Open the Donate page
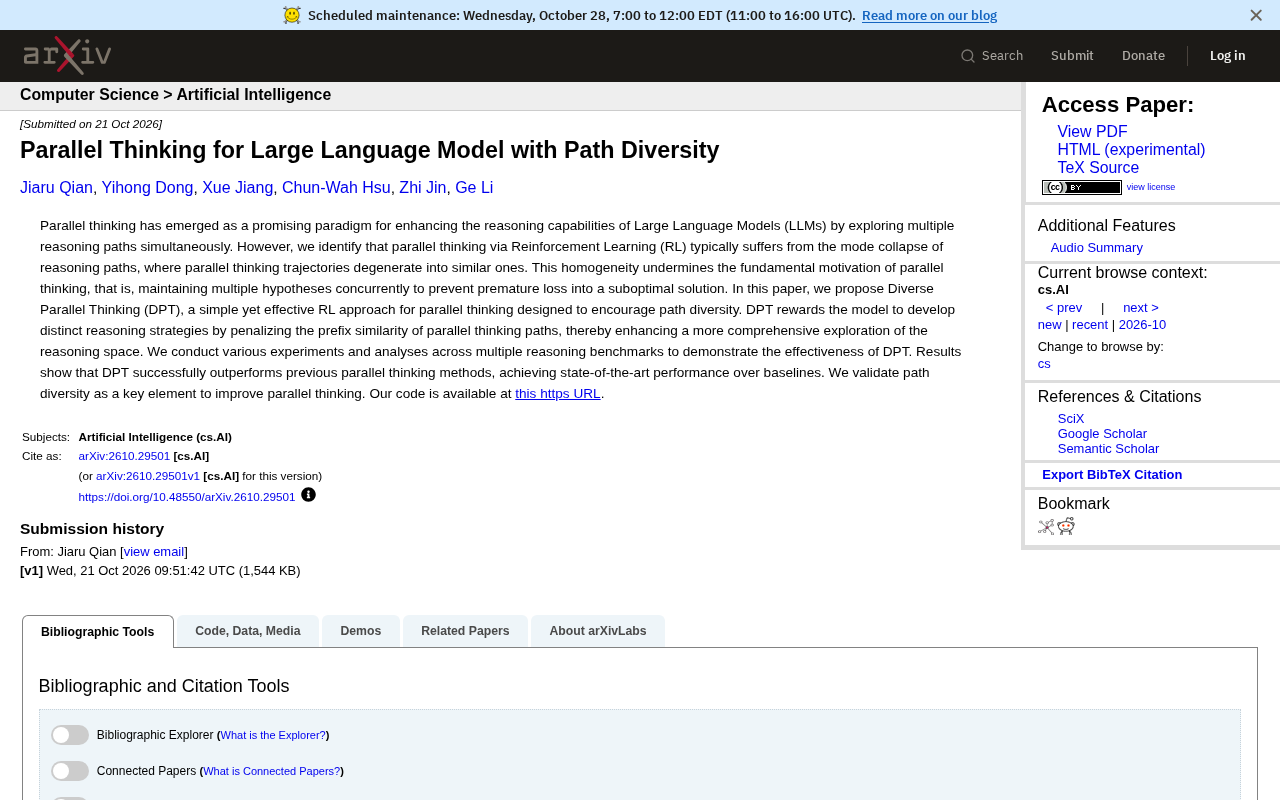 [1143, 56]
